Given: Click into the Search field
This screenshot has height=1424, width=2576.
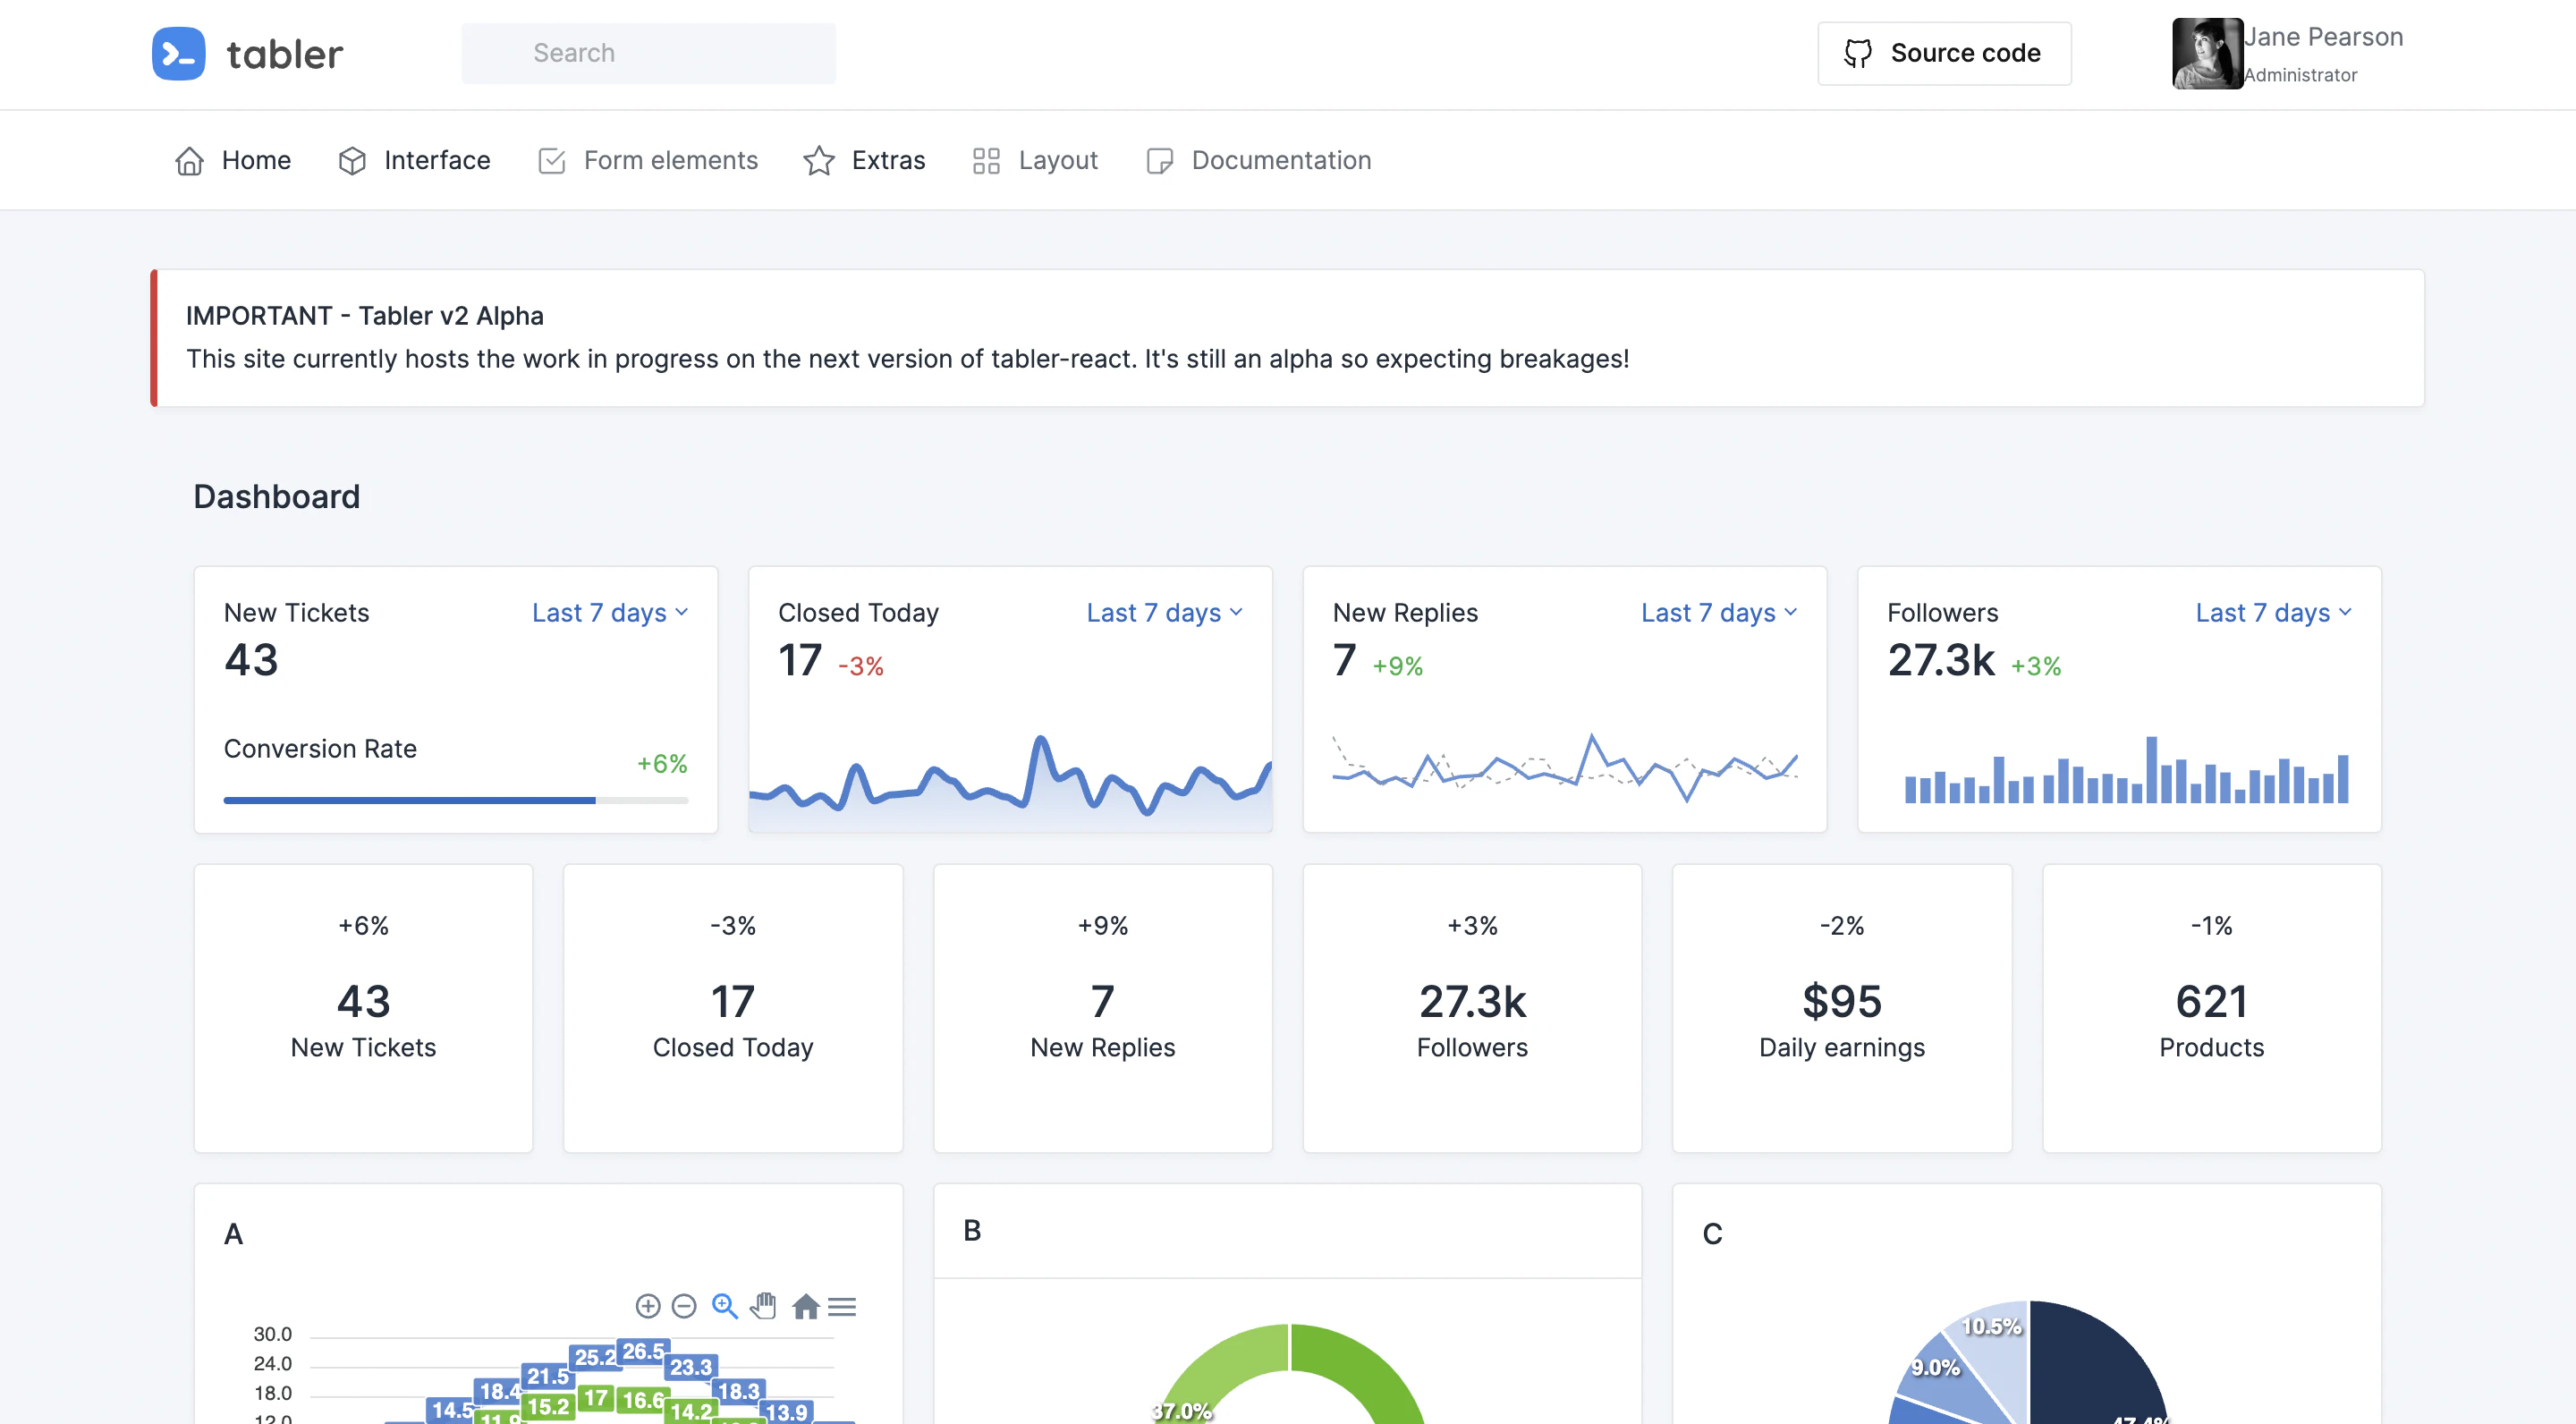Looking at the screenshot, I should tap(648, 53).
